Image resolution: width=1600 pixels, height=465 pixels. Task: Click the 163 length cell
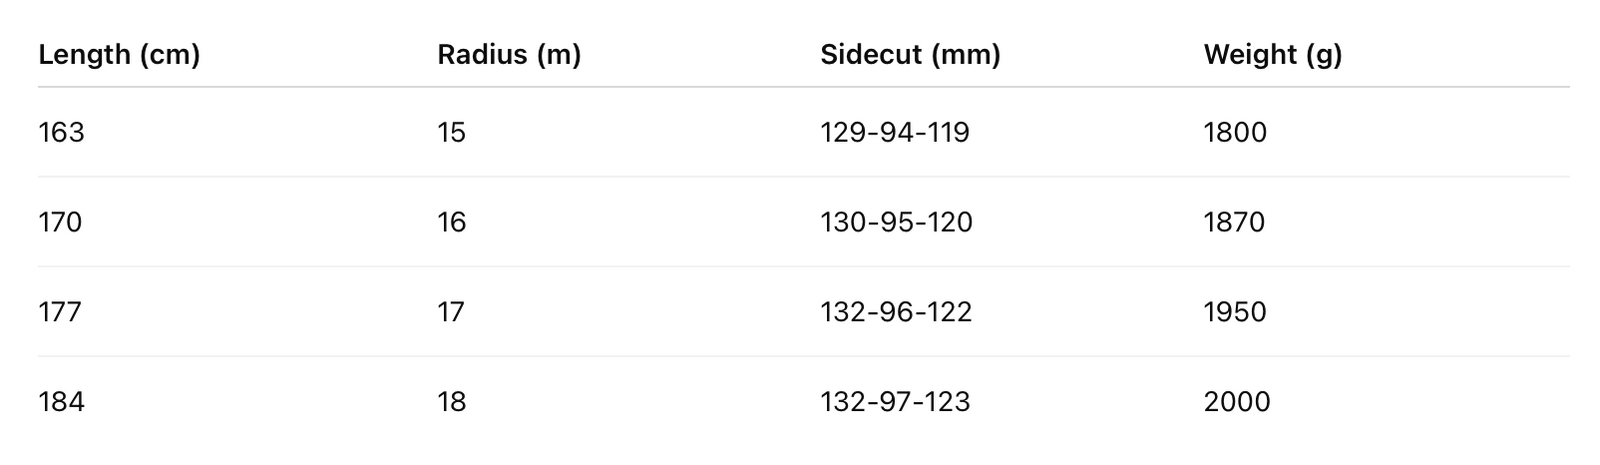click(x=61, y=133)
